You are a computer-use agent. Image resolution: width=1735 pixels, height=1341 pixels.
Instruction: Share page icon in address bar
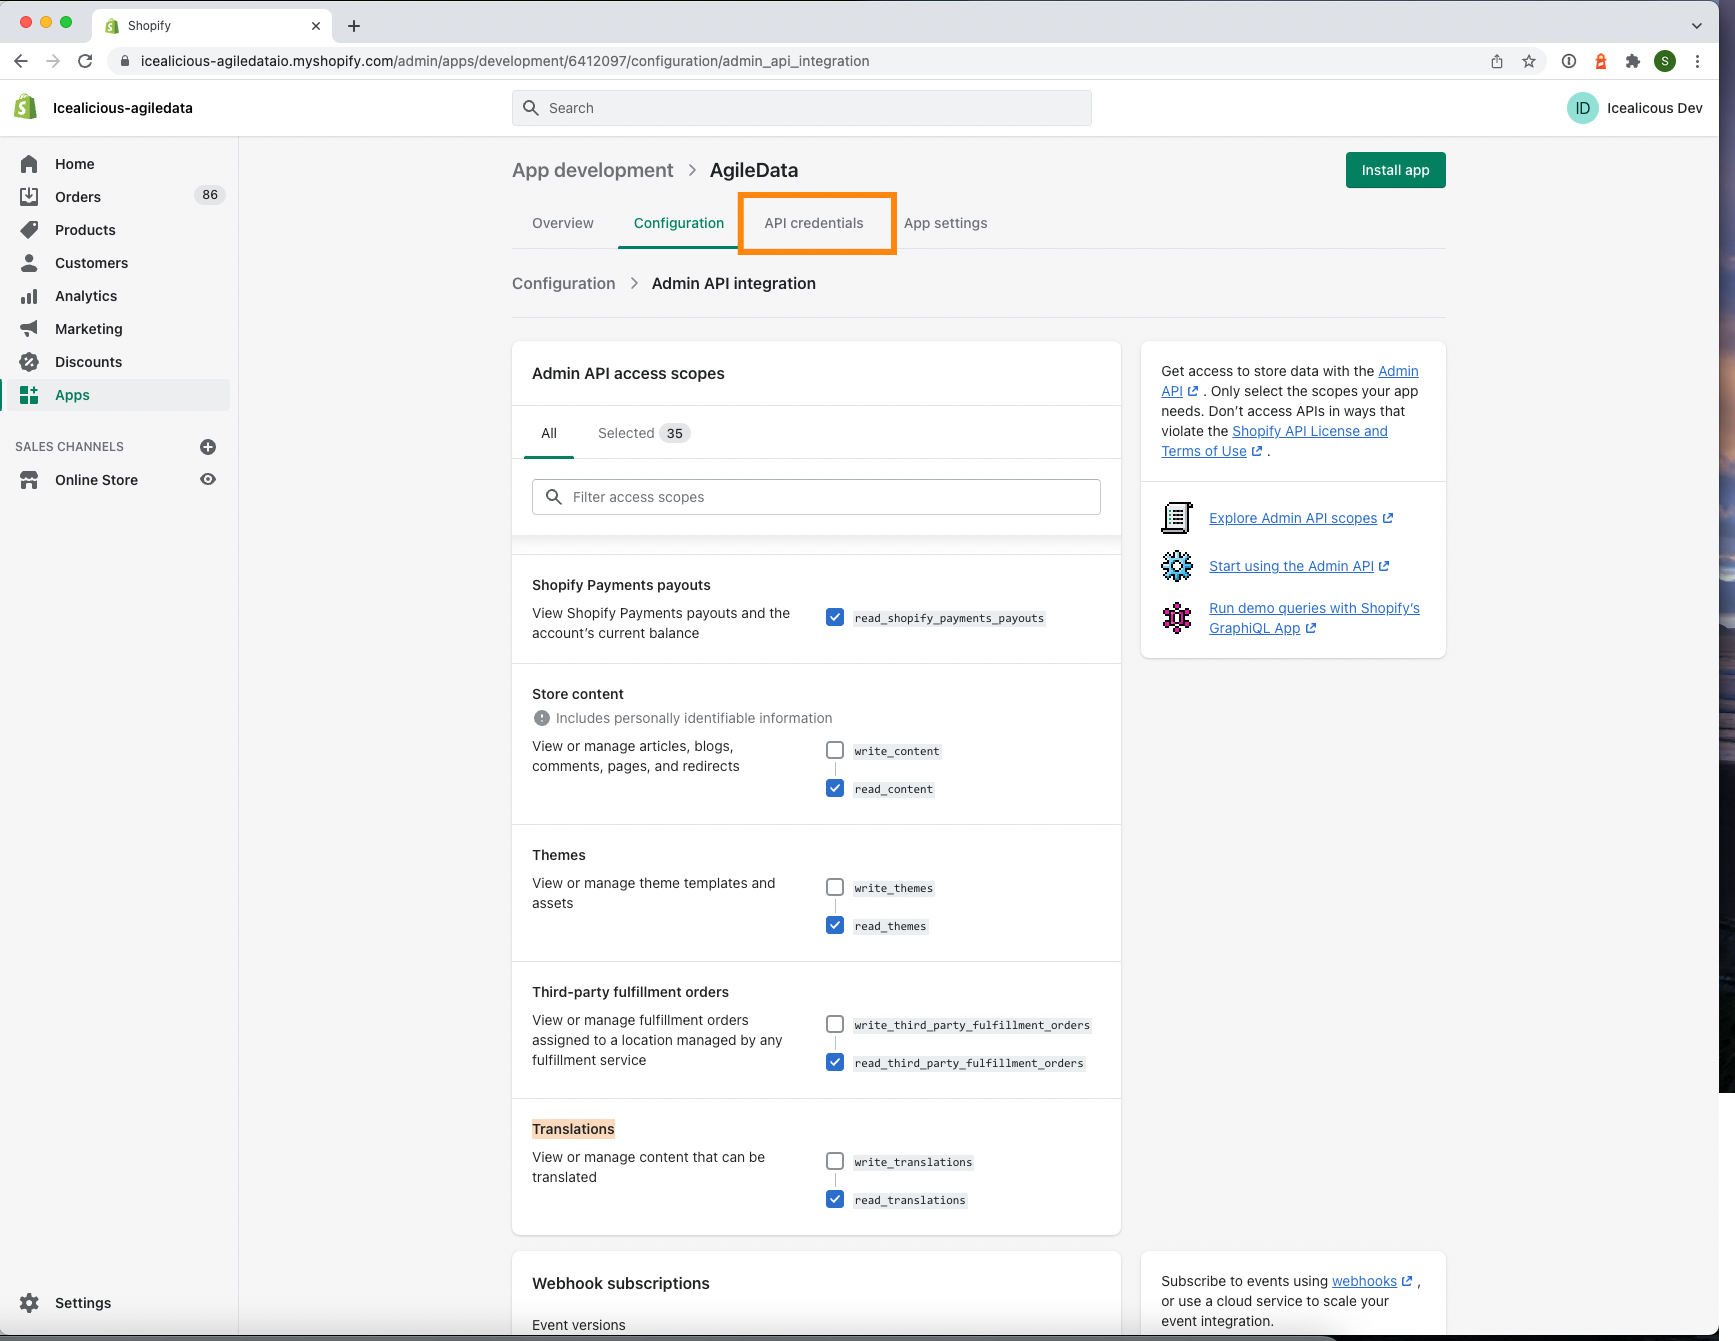[x=1497, y=61]
